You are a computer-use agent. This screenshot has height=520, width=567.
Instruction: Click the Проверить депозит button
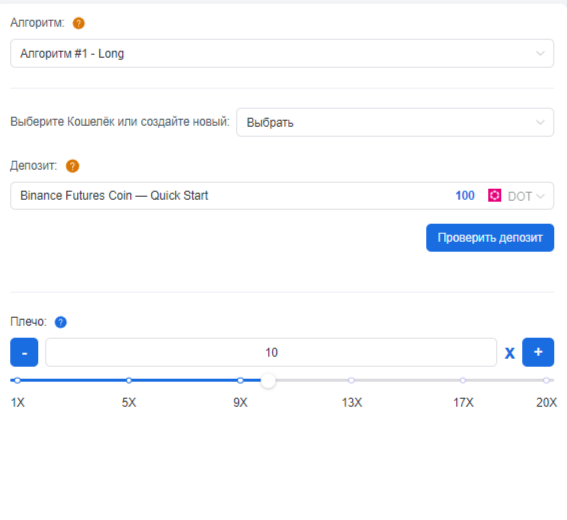(x=490, y=238)
